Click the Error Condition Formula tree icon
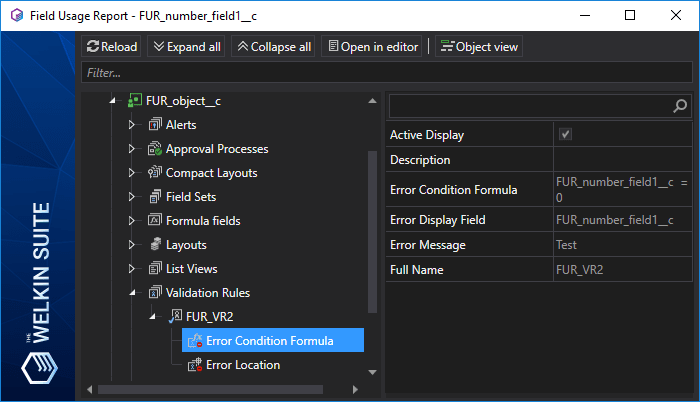 pos(195,340)
